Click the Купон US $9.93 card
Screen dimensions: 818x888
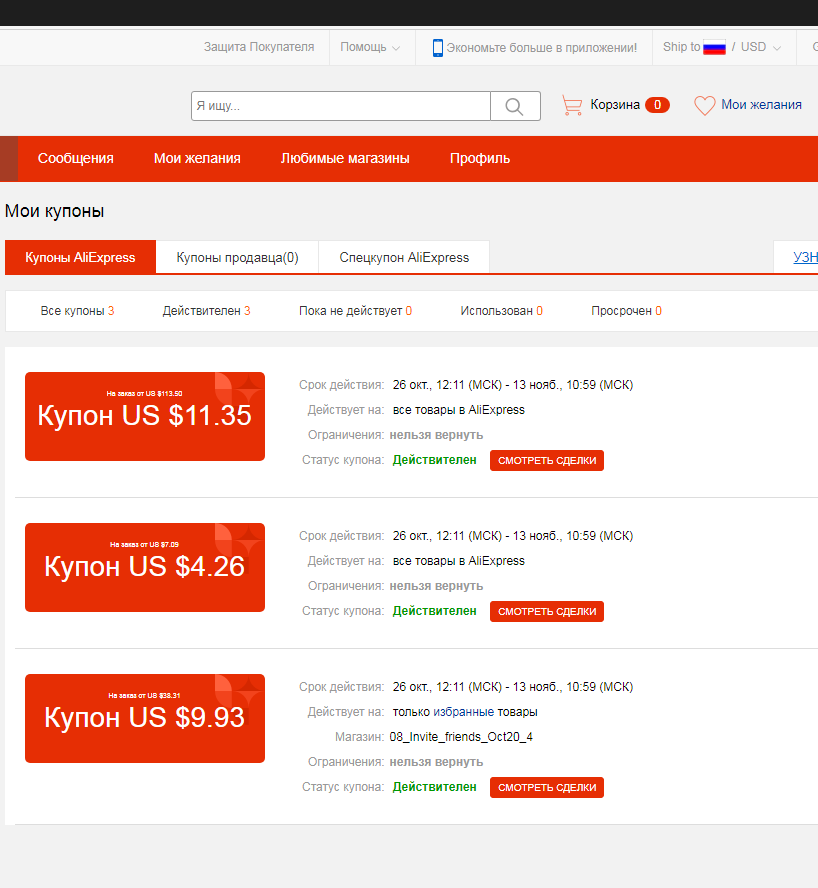(x=145, y=718)
